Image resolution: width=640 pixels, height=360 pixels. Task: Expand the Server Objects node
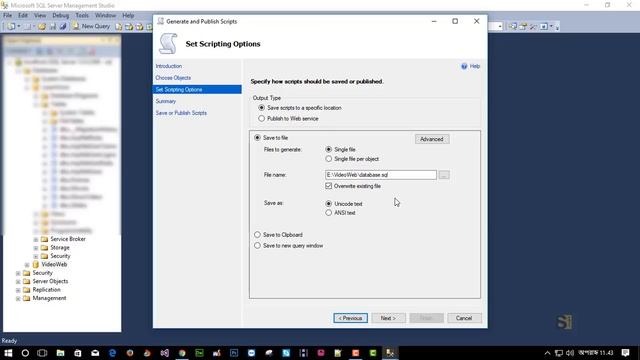coord(18,282)
